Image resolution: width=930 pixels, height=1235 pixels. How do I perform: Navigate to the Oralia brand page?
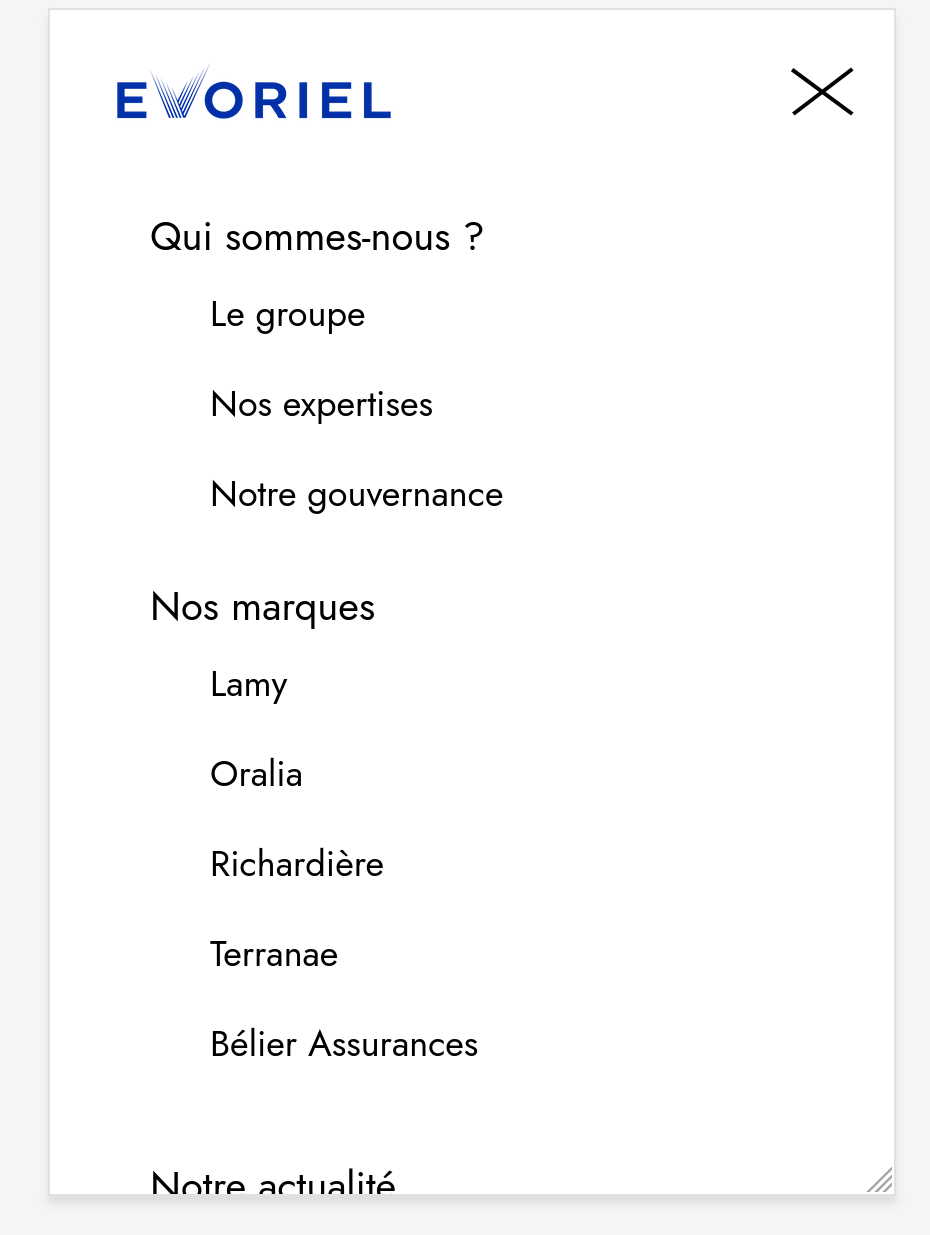point(256,774)
